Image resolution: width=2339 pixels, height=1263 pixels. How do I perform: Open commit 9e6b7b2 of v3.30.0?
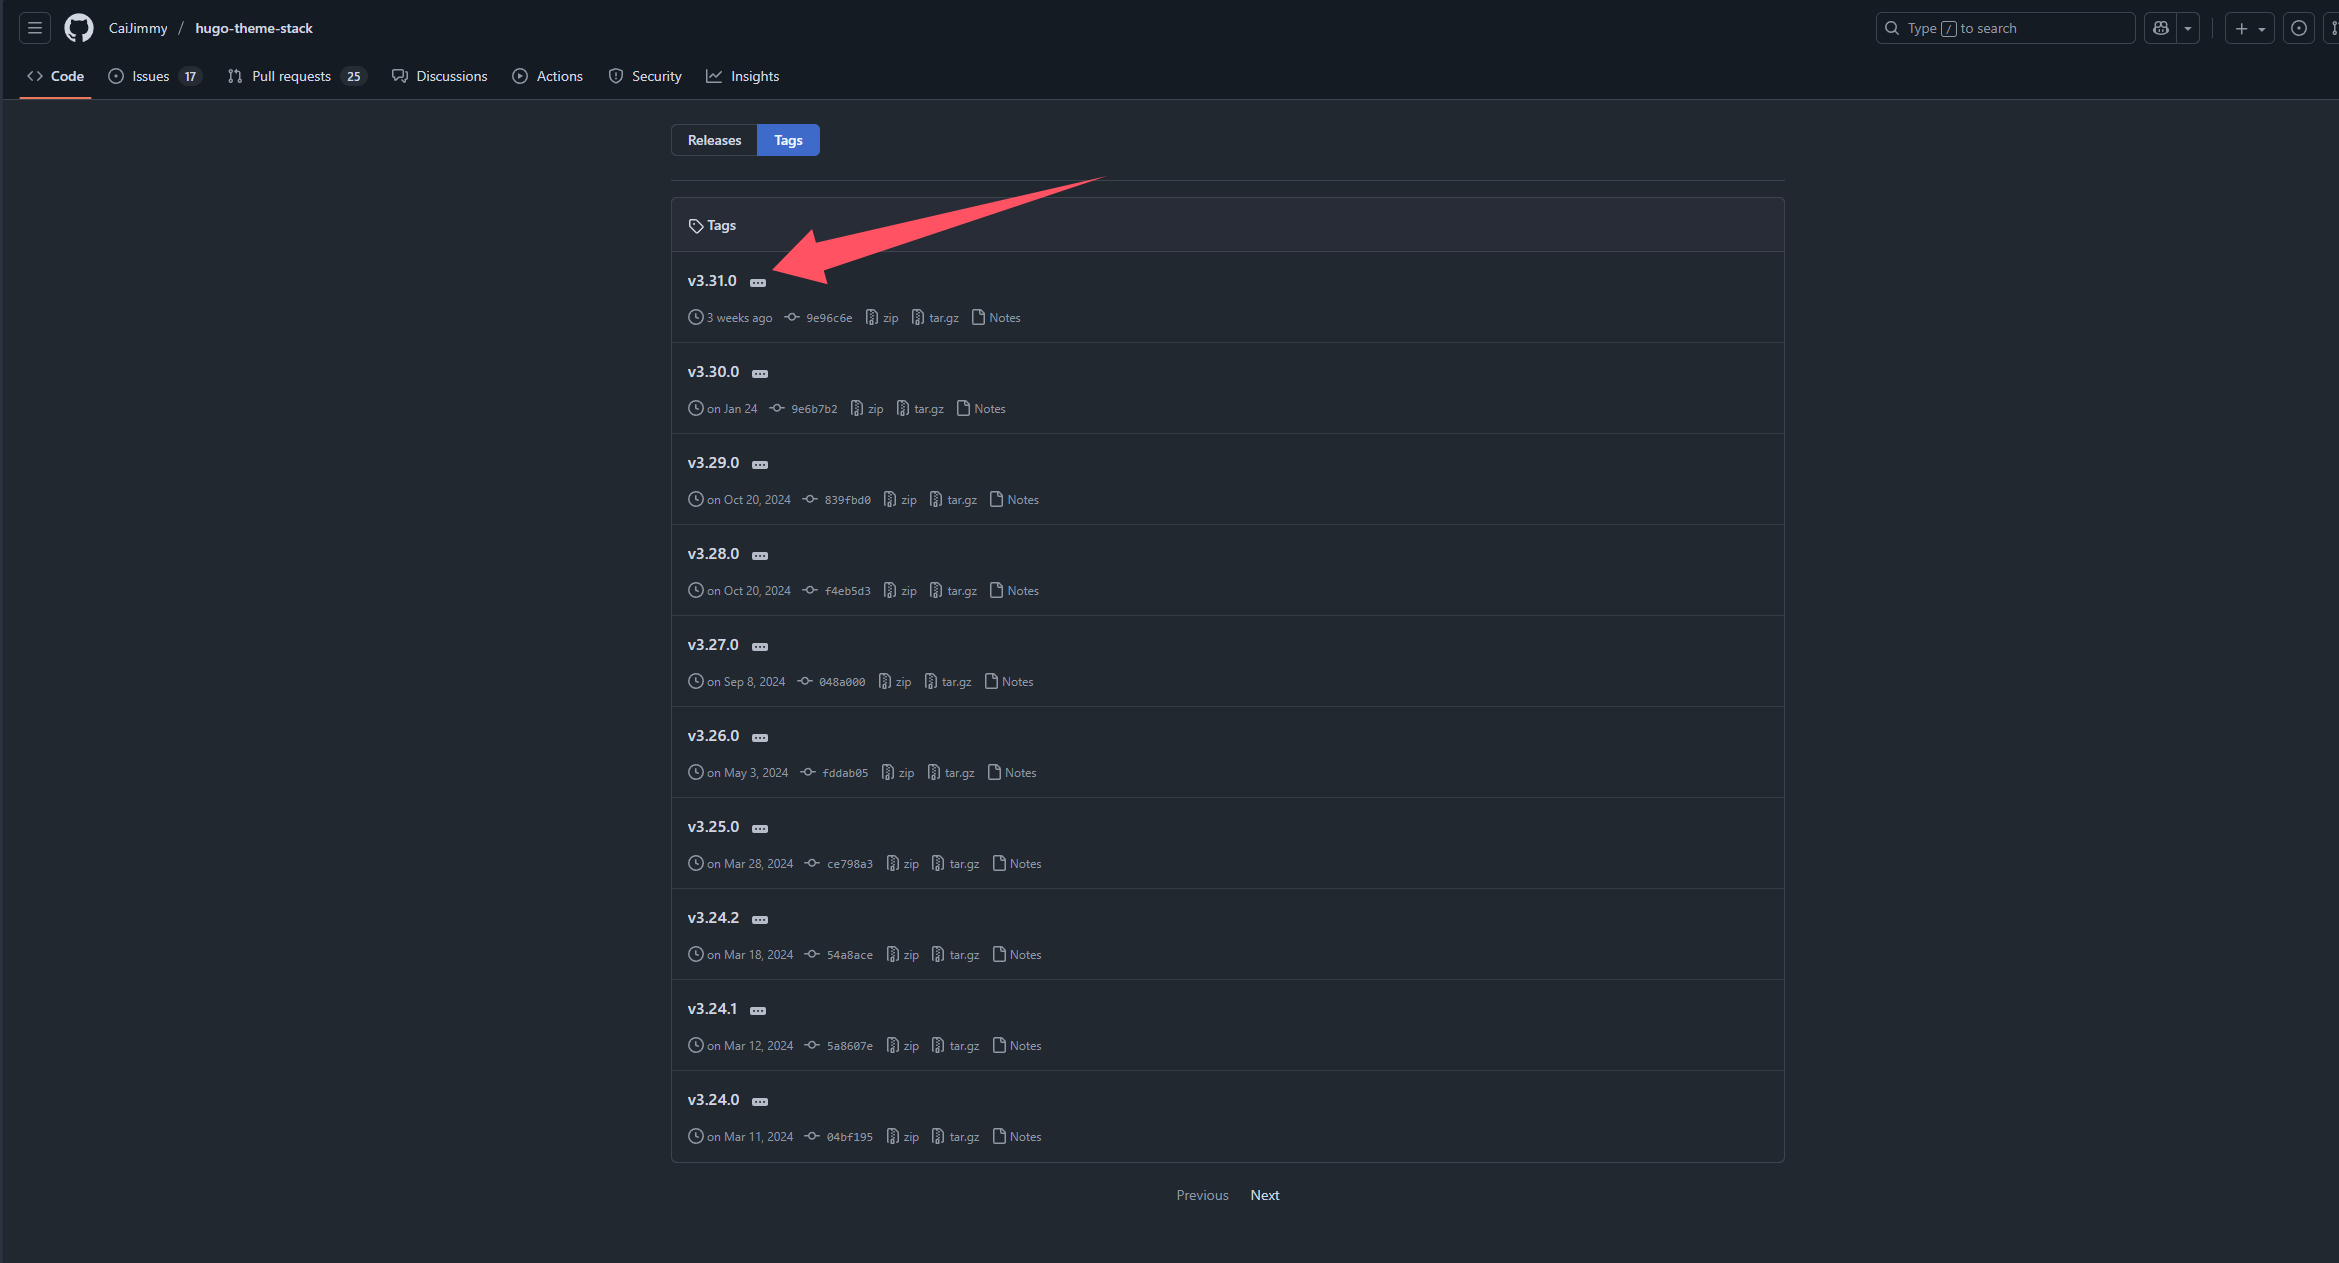click(x=814, y=409)
